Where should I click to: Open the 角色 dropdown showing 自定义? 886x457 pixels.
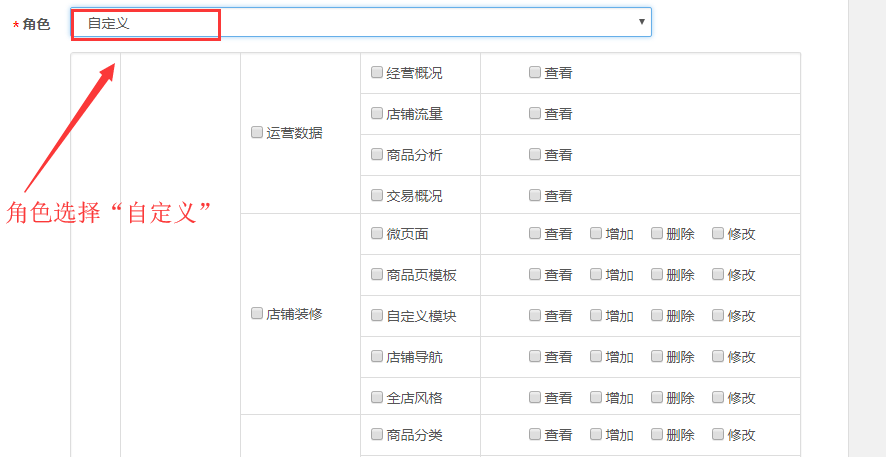click(360, 22)
